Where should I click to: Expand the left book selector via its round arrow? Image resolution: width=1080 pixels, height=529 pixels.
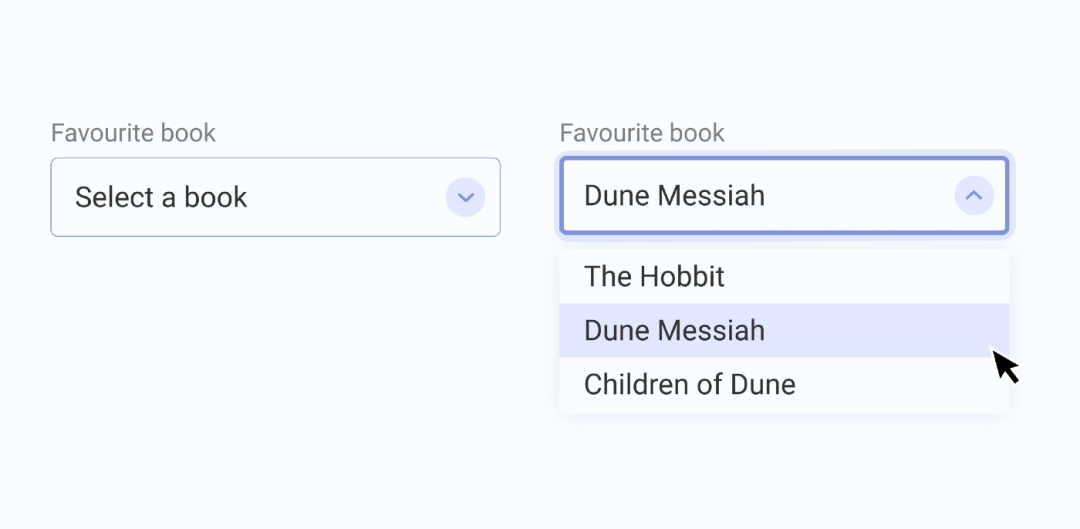[x=465, y=197]
